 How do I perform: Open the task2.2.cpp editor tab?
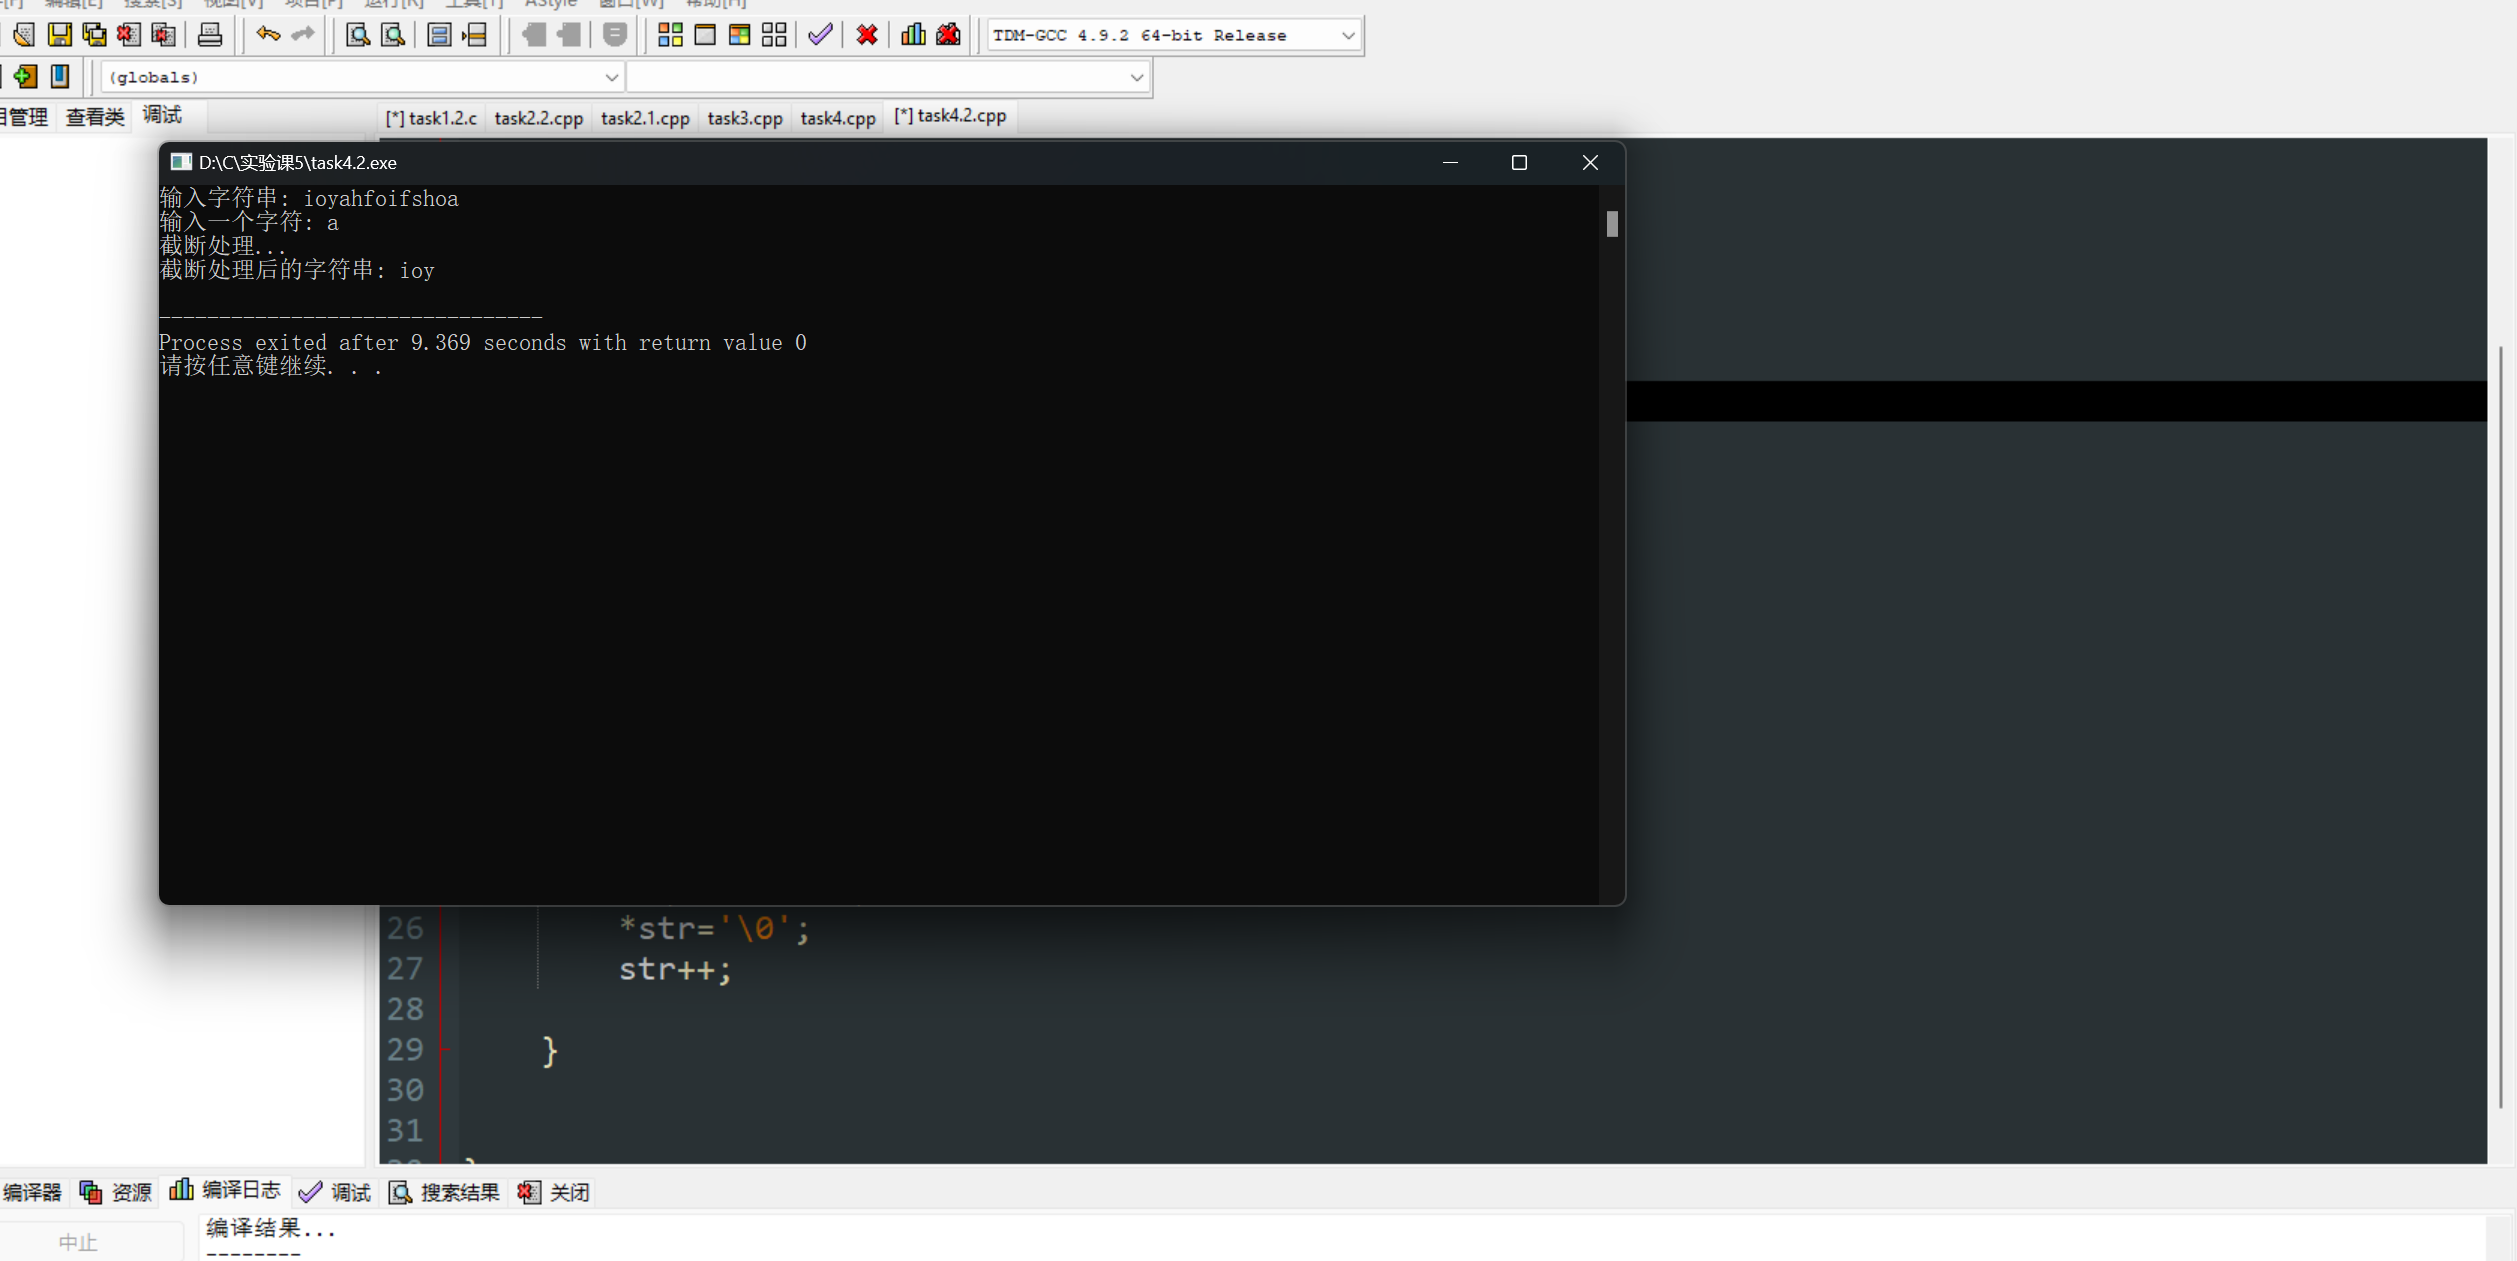pos(538,118)
